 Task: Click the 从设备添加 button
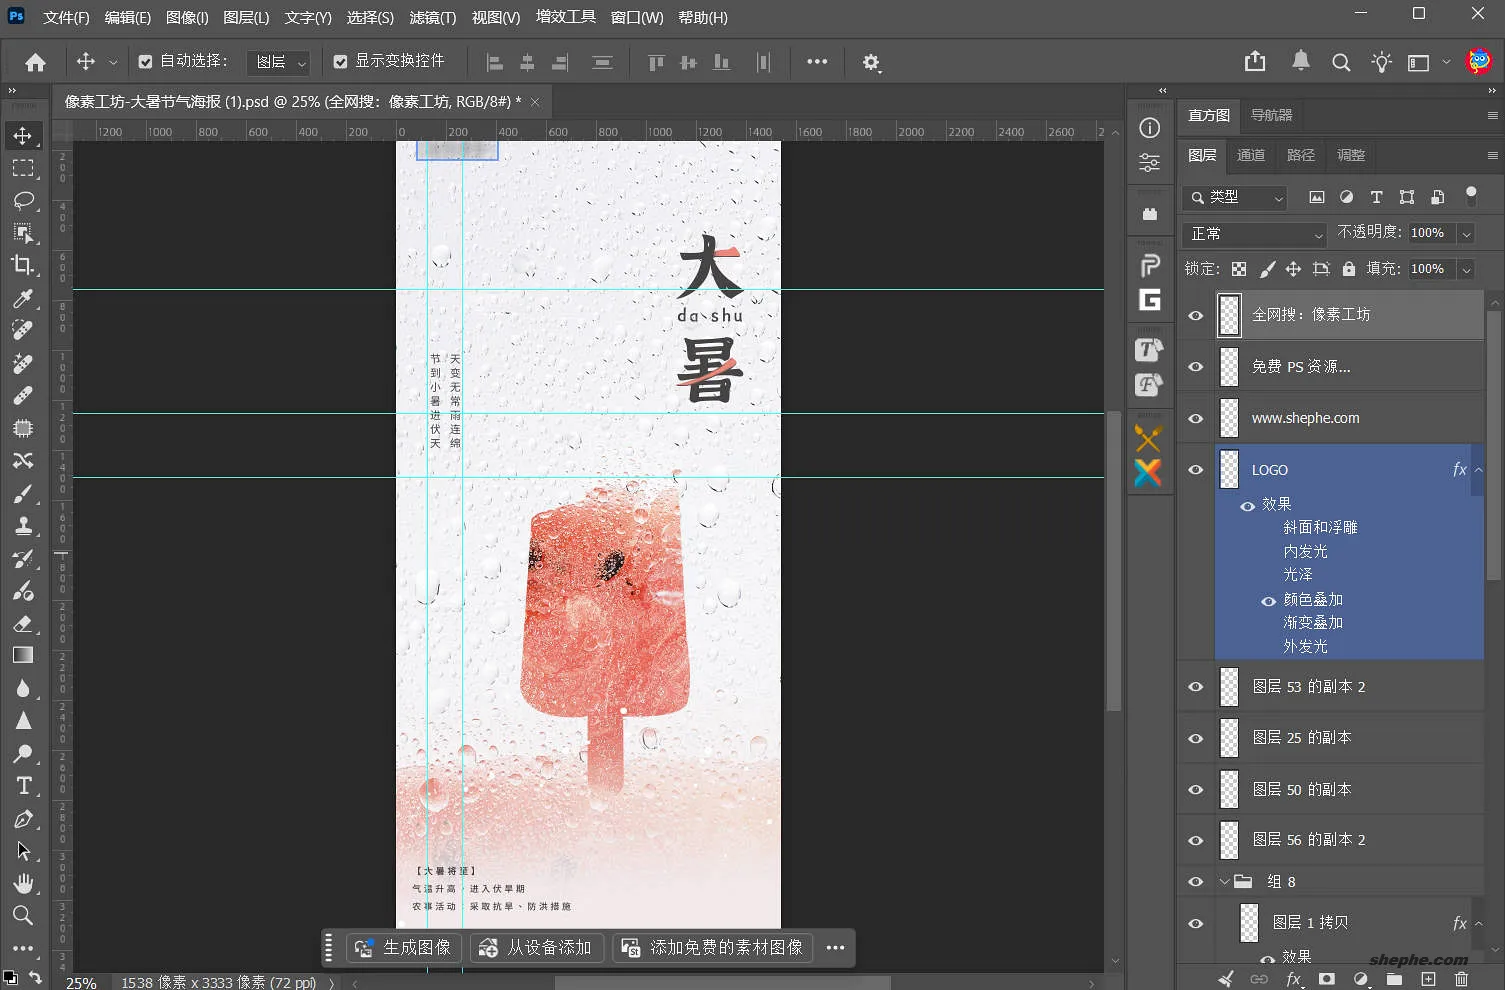tap(535, 948)
